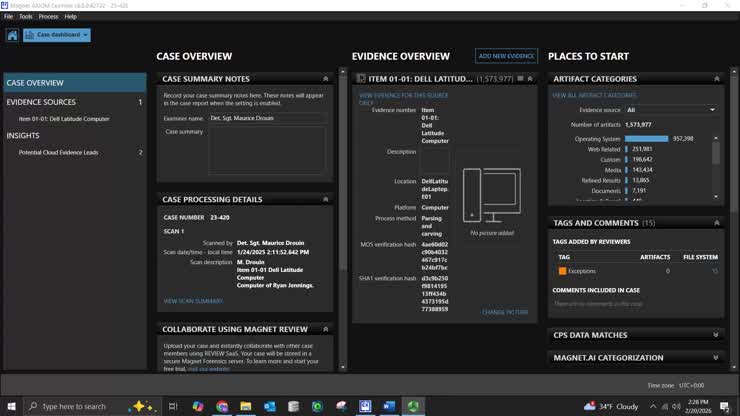Screen dimensions: 740x416
Task: Click the Media artifact category bar
Action: coord(626,170)
